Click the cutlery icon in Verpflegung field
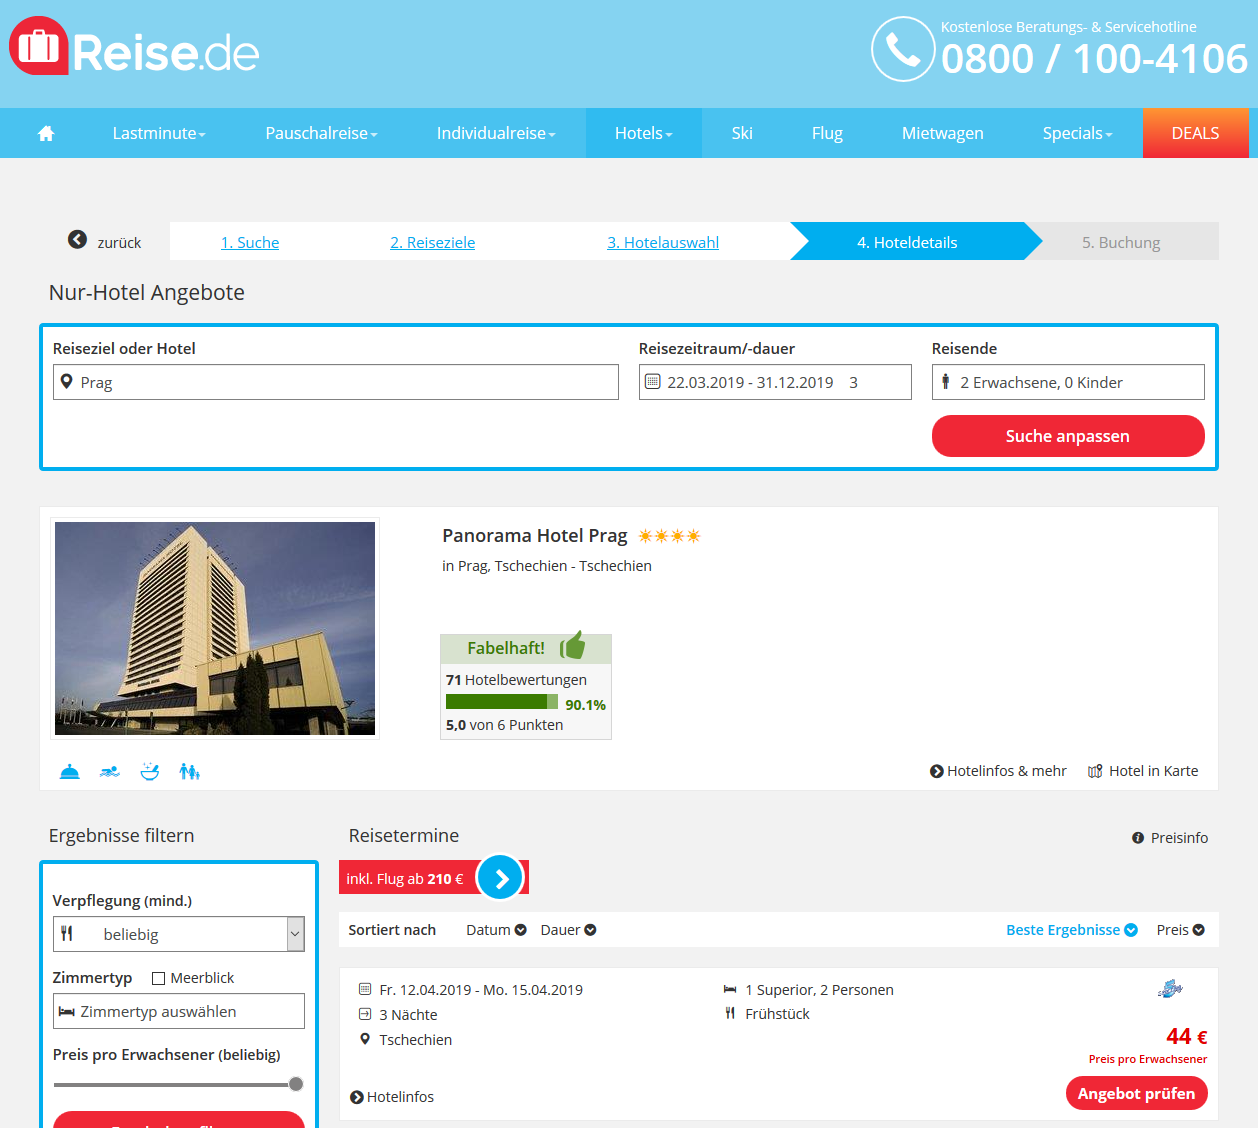Screen dimensions: 1258x1128 coord(67,933)
